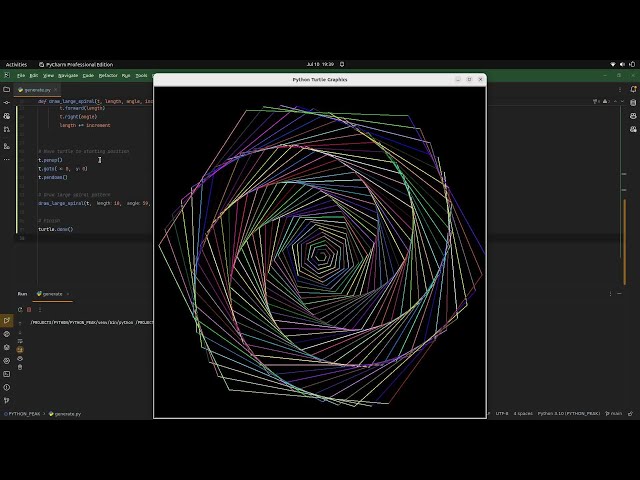Open more options next to stop button
The image size is (640, 480).
point(40,309)
